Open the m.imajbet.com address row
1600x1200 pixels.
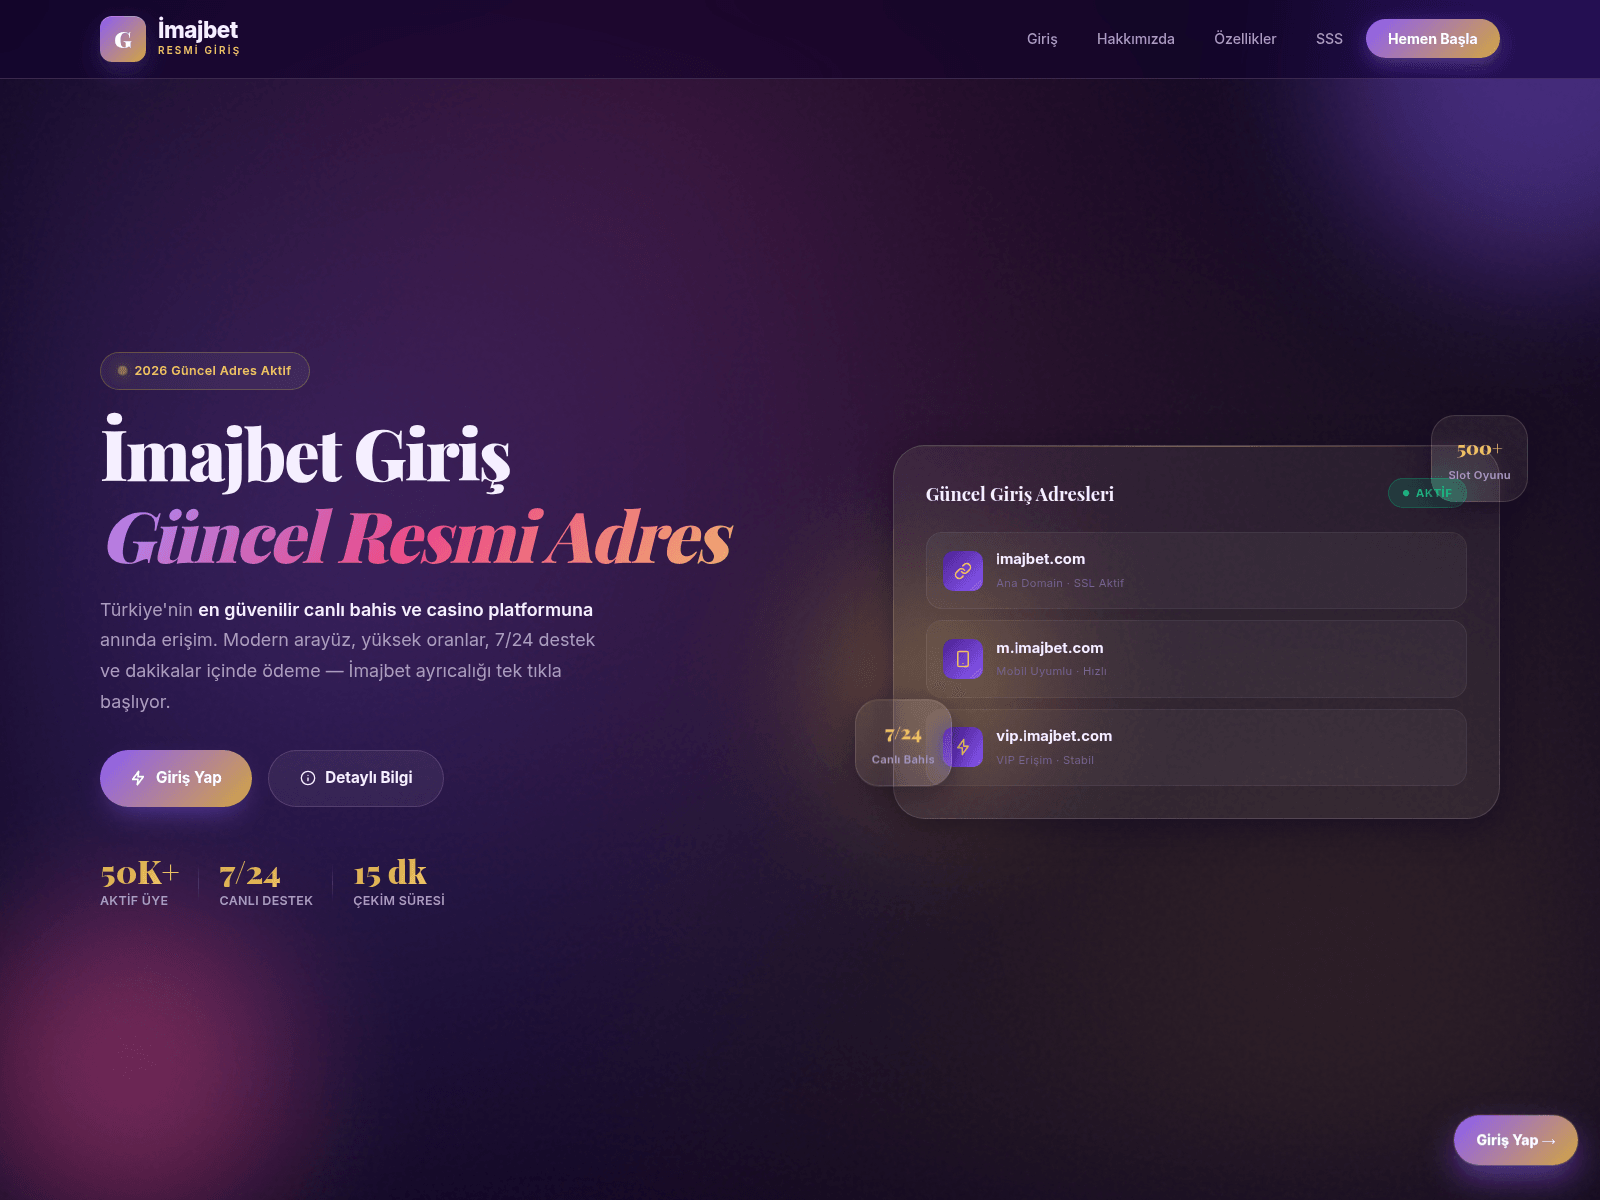click(1196, 659)
